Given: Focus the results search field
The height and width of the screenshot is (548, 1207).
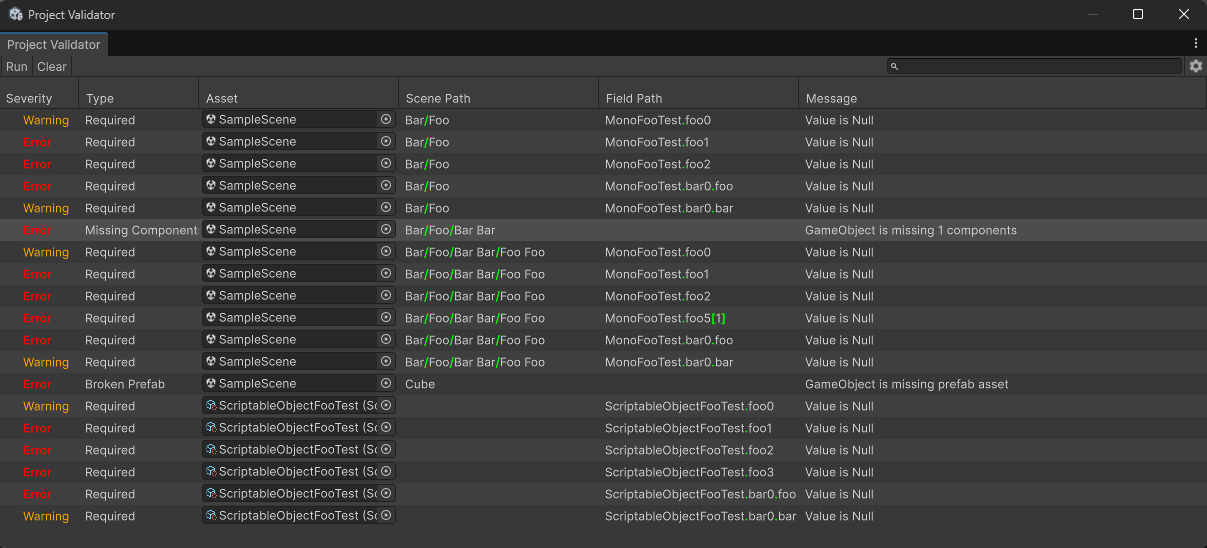Looking at the screenshot, I should 1035,66.
